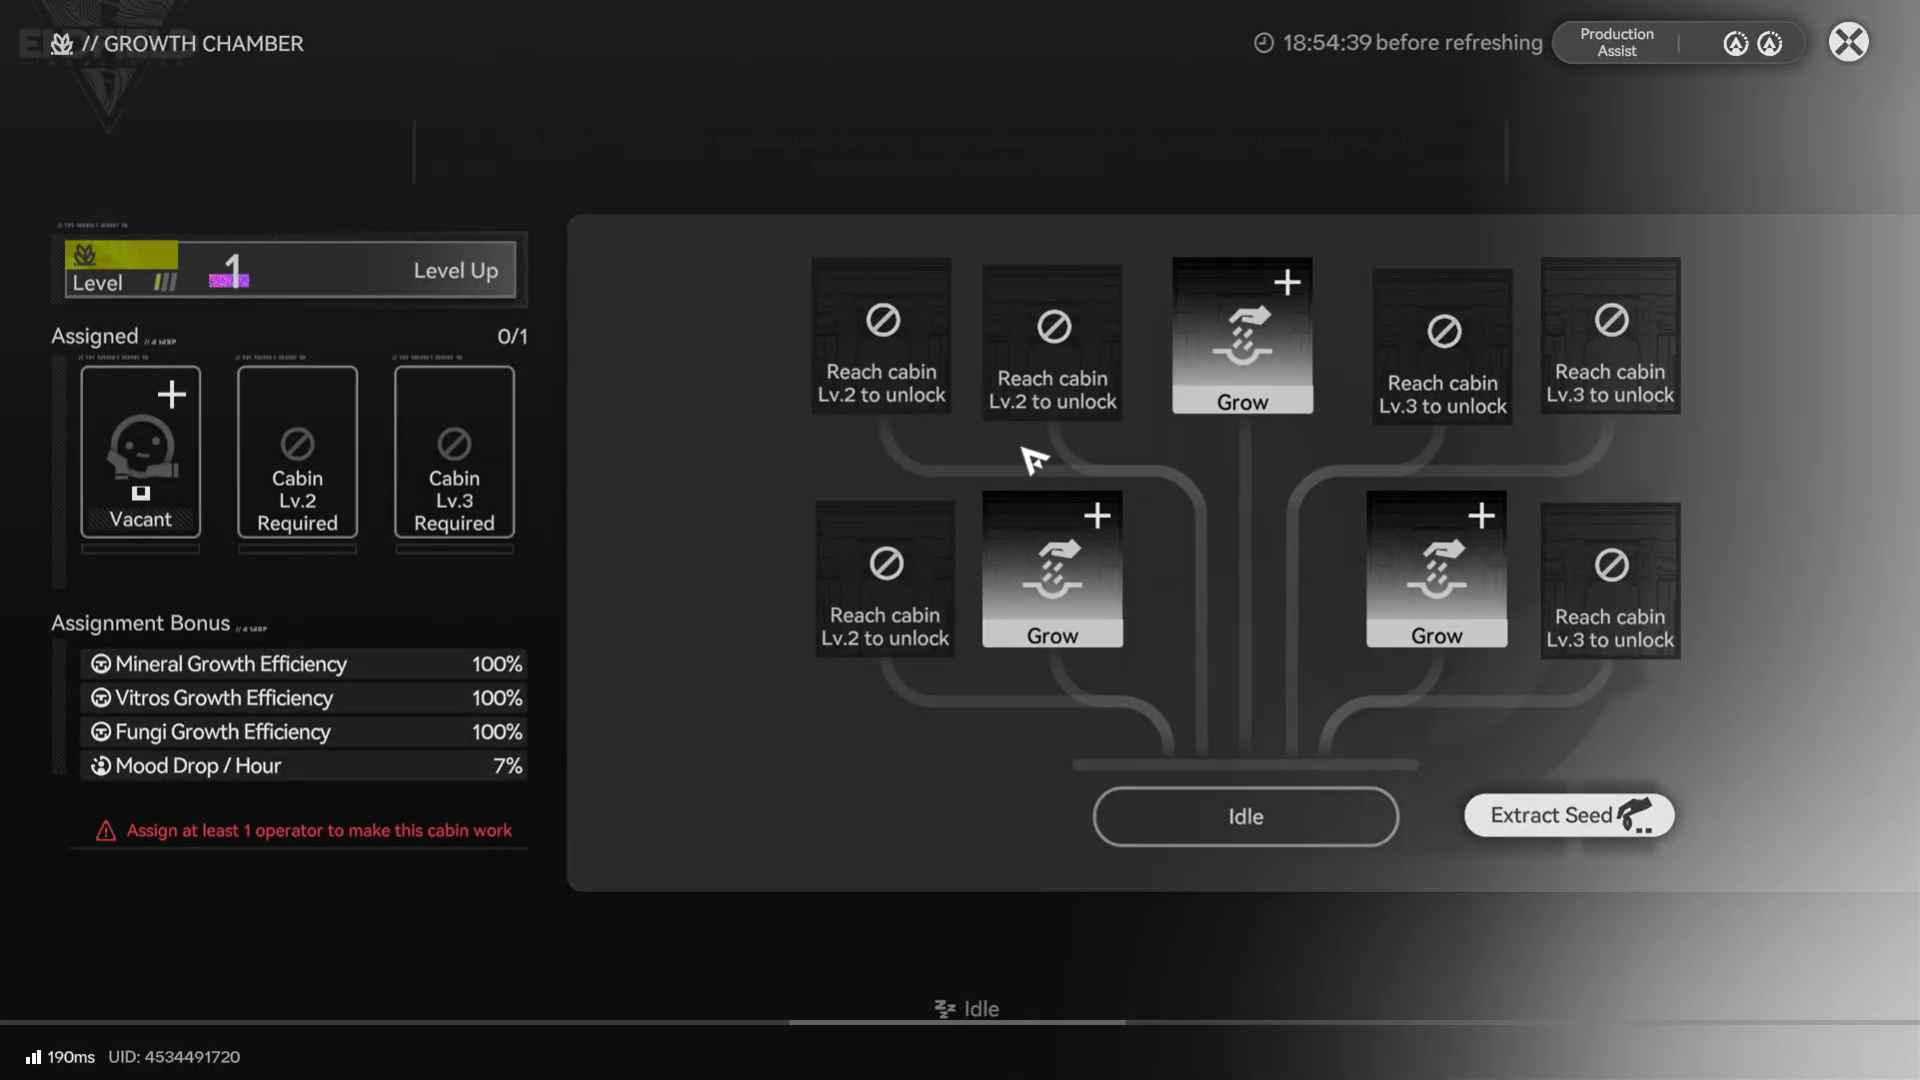Open the Production Assist panel
The image size is (1920, 1080).
click(1616, 43)
